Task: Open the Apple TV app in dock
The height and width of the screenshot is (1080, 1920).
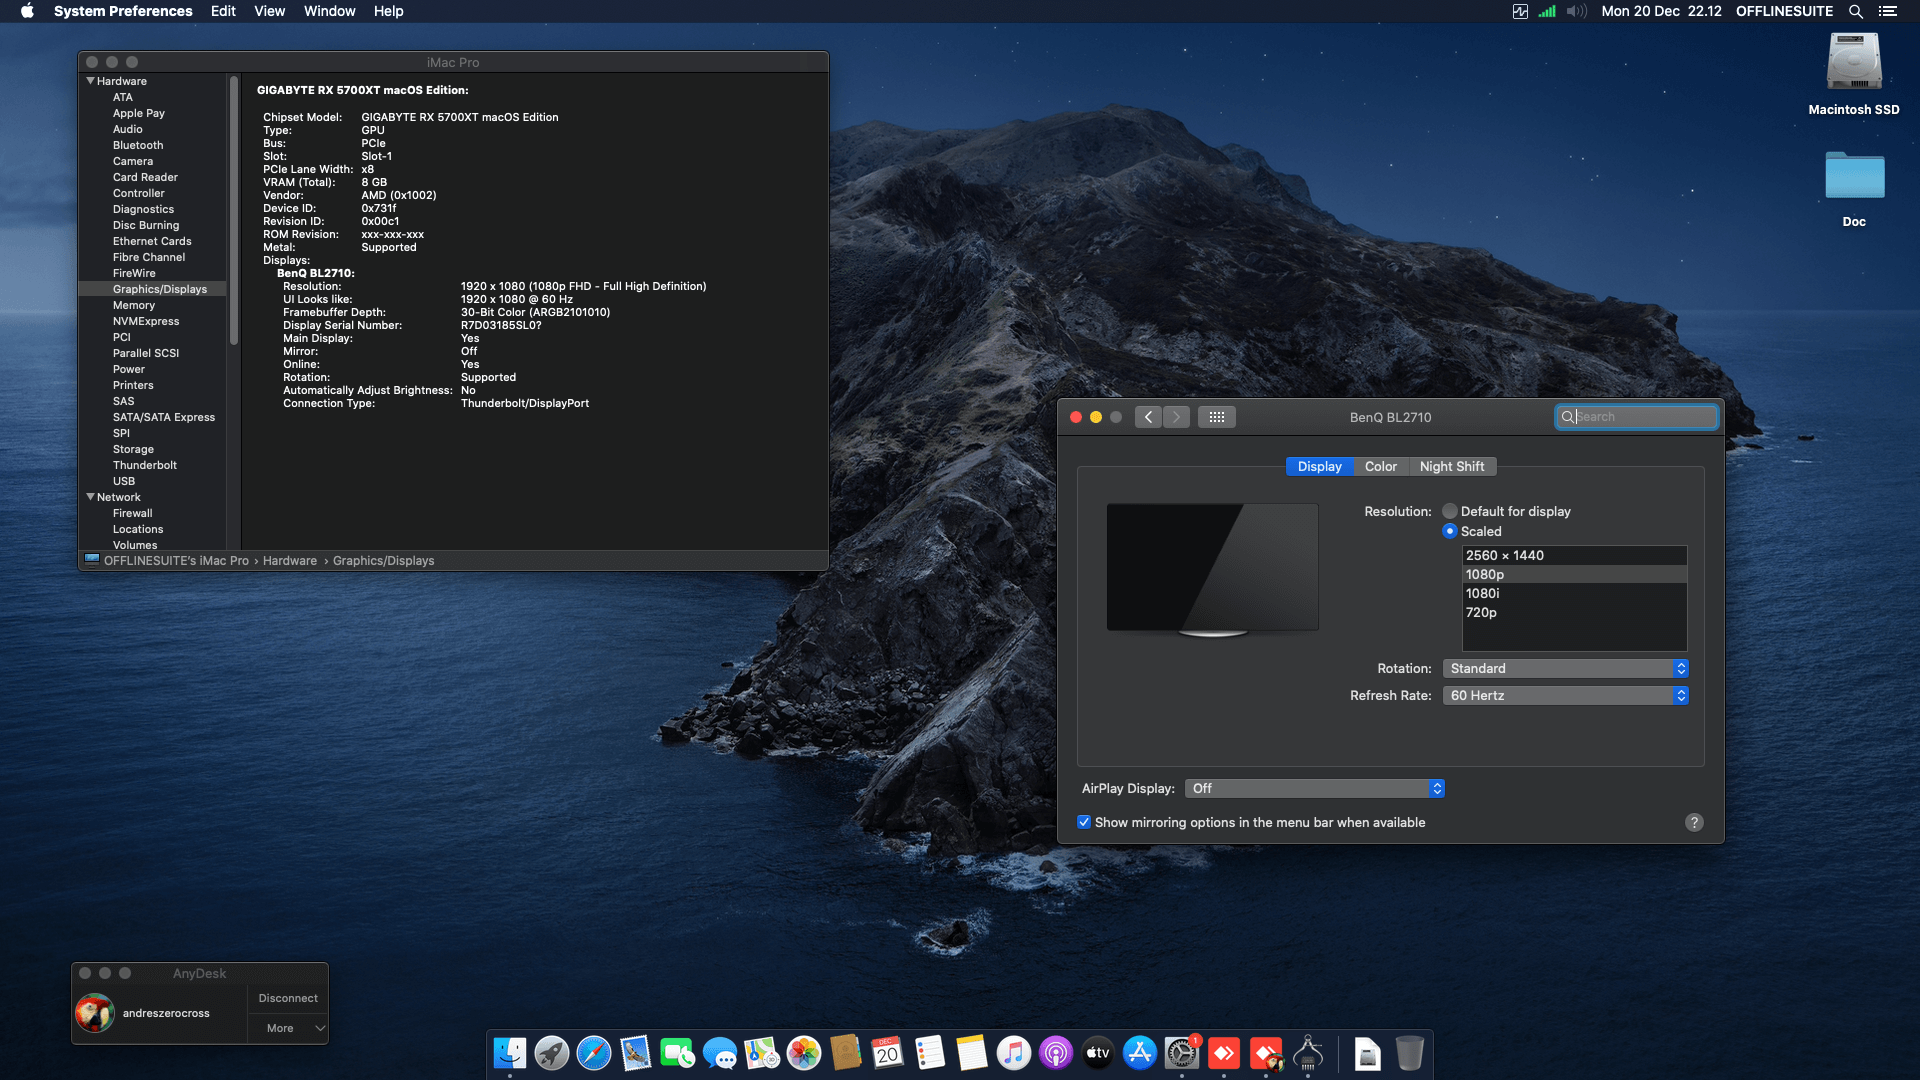Action: click(x=1098, y=1053)
